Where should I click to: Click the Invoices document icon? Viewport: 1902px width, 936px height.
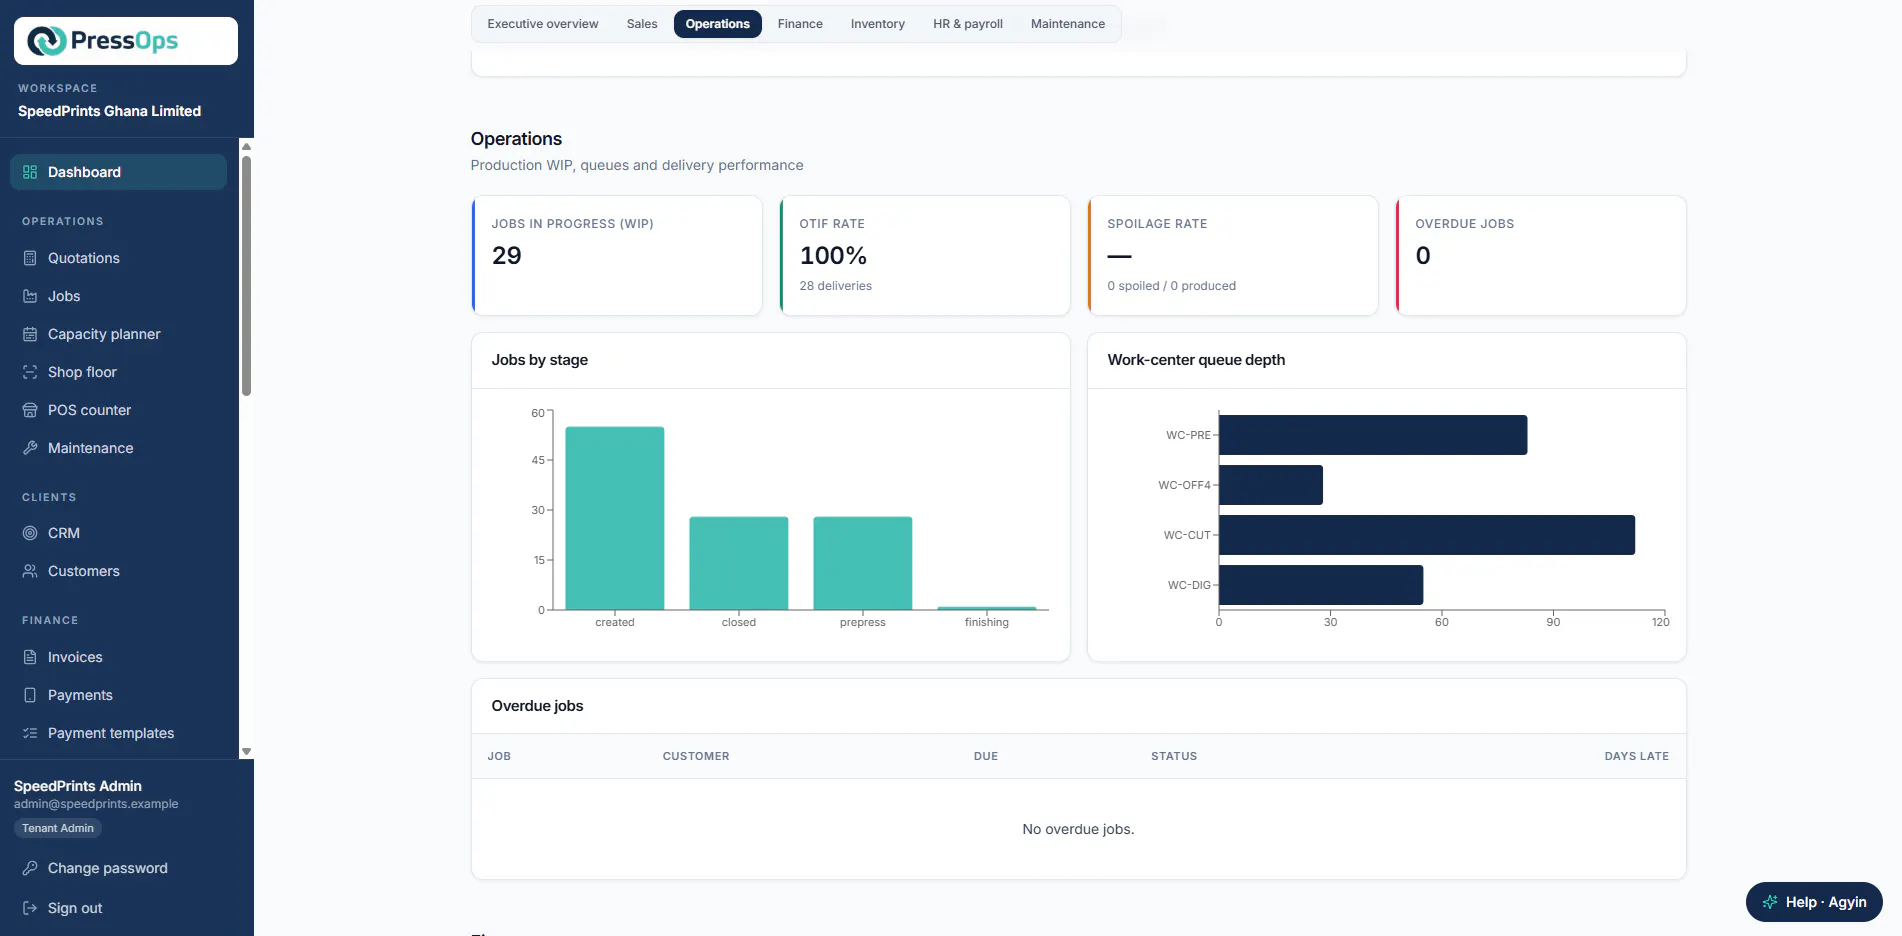30,657
